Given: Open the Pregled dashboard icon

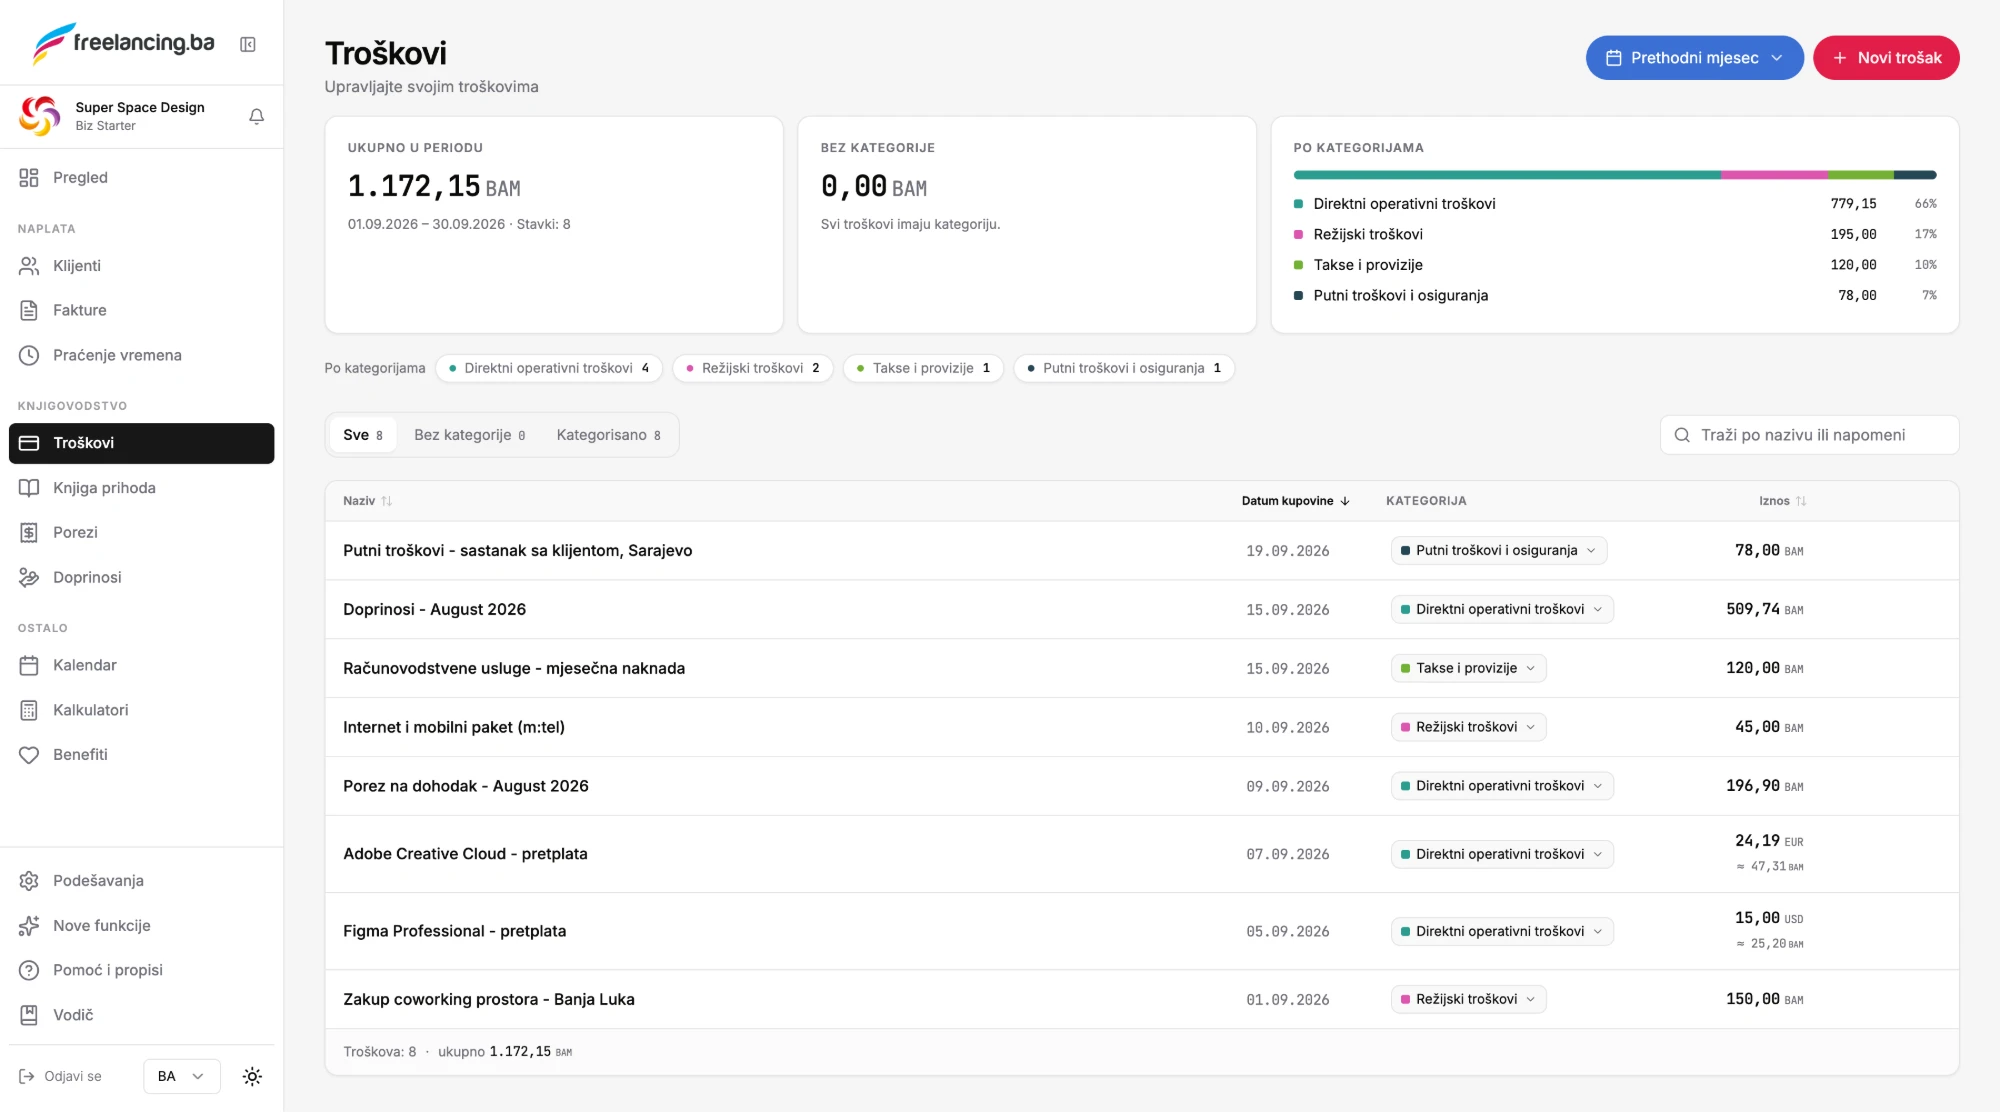Looking at the screenshot, I should [x=29, y=177].
